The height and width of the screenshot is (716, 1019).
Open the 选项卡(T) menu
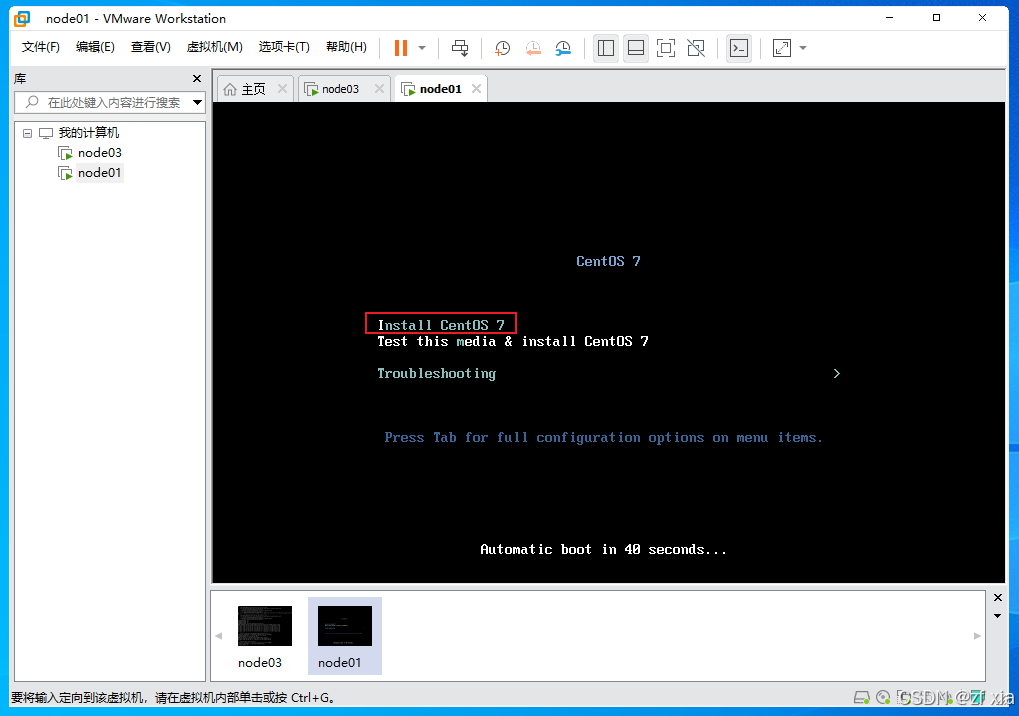pyautogui.click(x=284, y=47)
